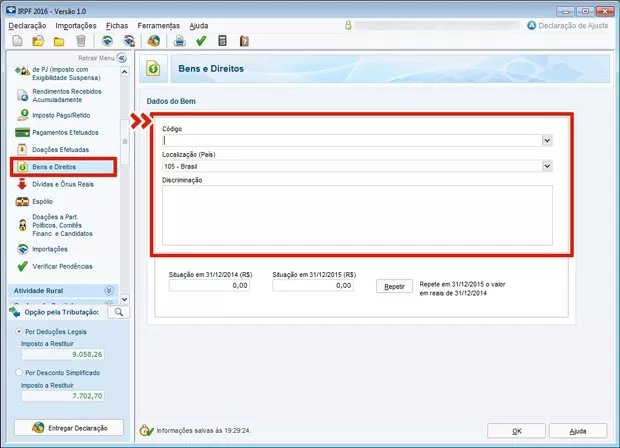Open the Fichas menu
Screen dimensions: 620x448
coord(116,24)
